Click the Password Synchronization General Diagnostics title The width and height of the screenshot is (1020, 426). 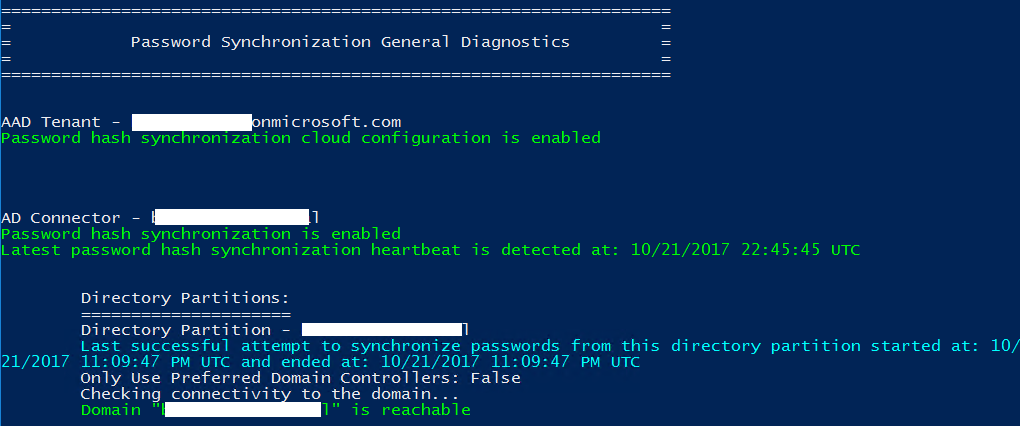pos(350,42)
